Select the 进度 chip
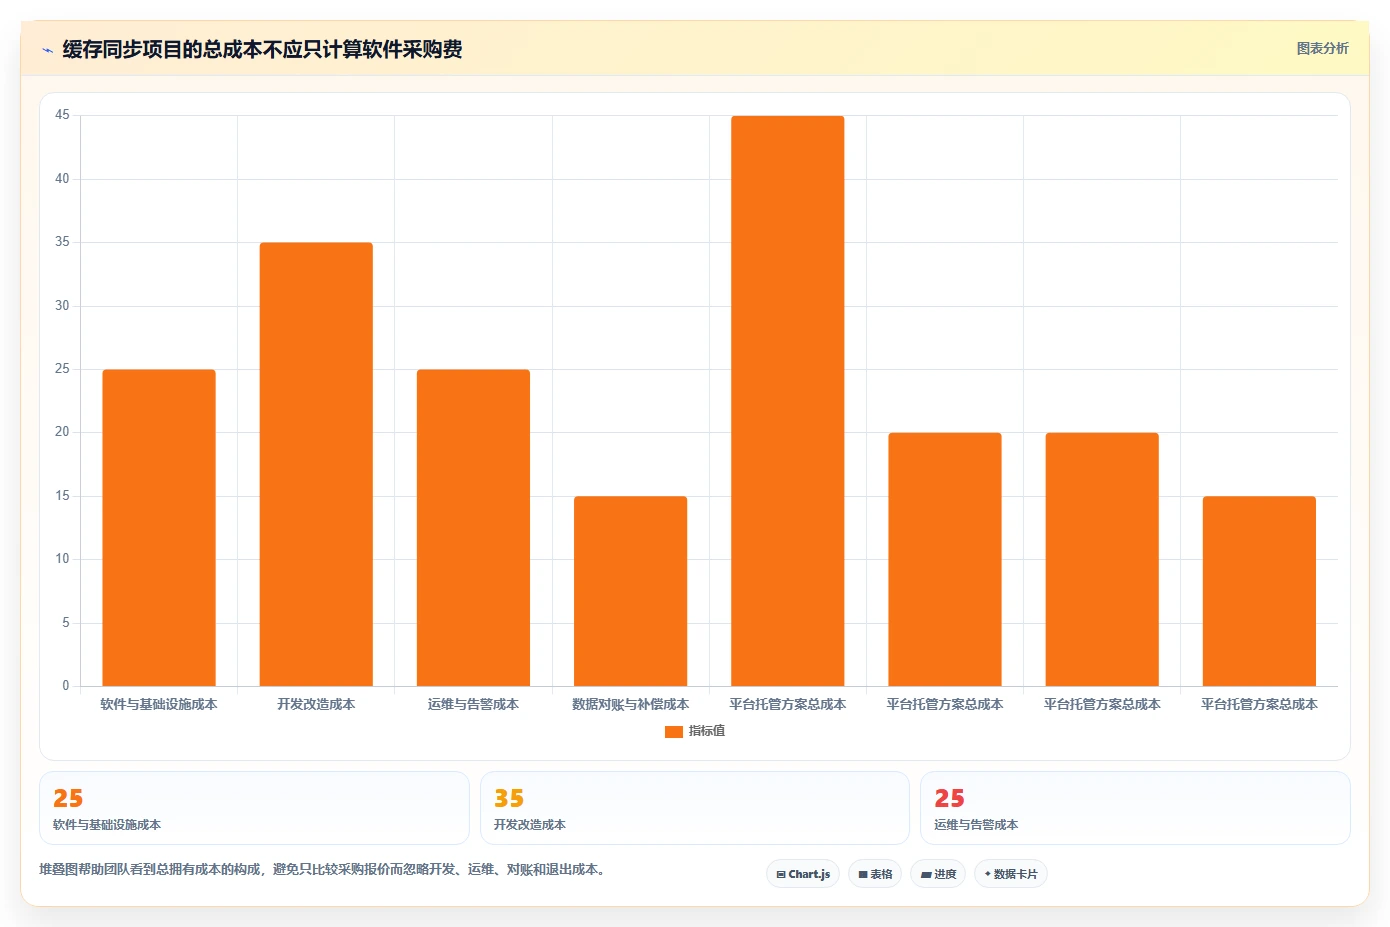Viewport: 1390px width, 927px height. click(938, 874)
